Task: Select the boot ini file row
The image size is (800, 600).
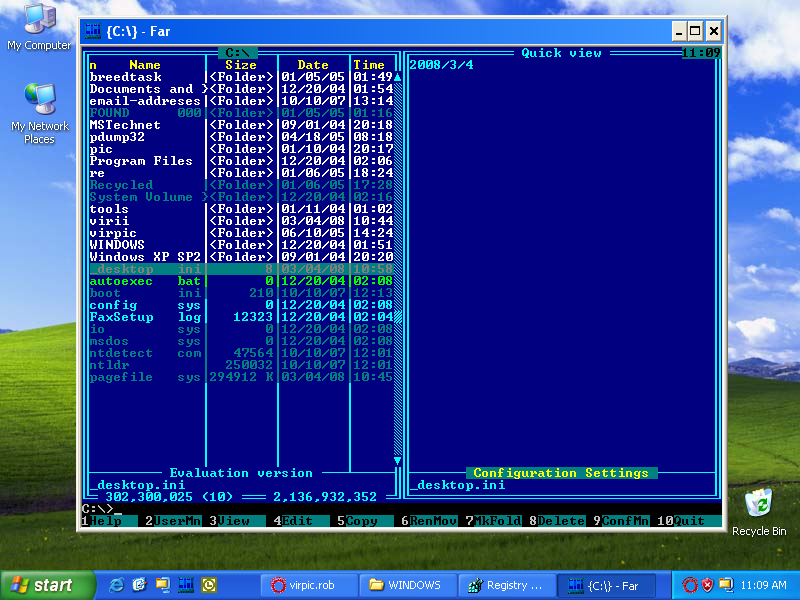Action: pos(241,293)
